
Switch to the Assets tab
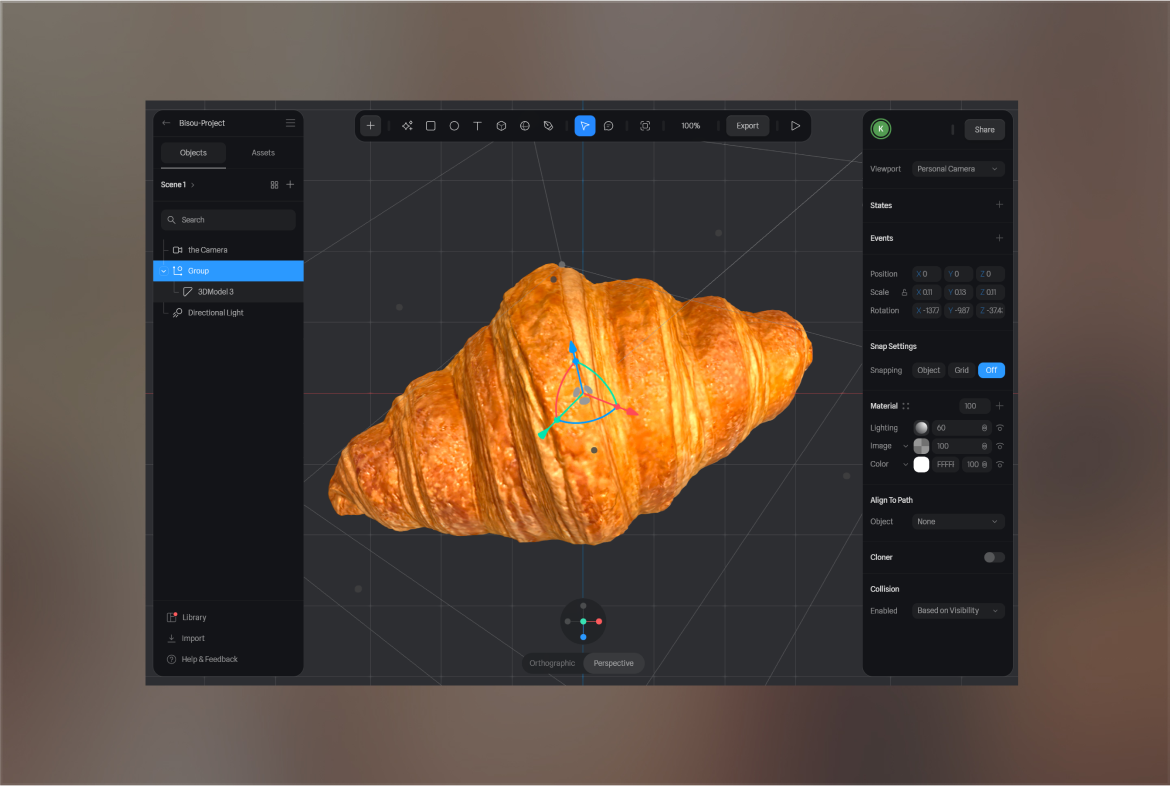point(263,153)
